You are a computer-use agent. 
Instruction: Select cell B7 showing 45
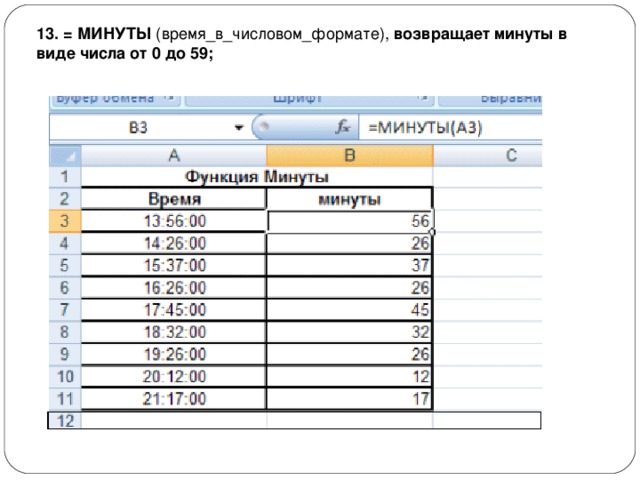pyautogui.click(x=350, y=310)
